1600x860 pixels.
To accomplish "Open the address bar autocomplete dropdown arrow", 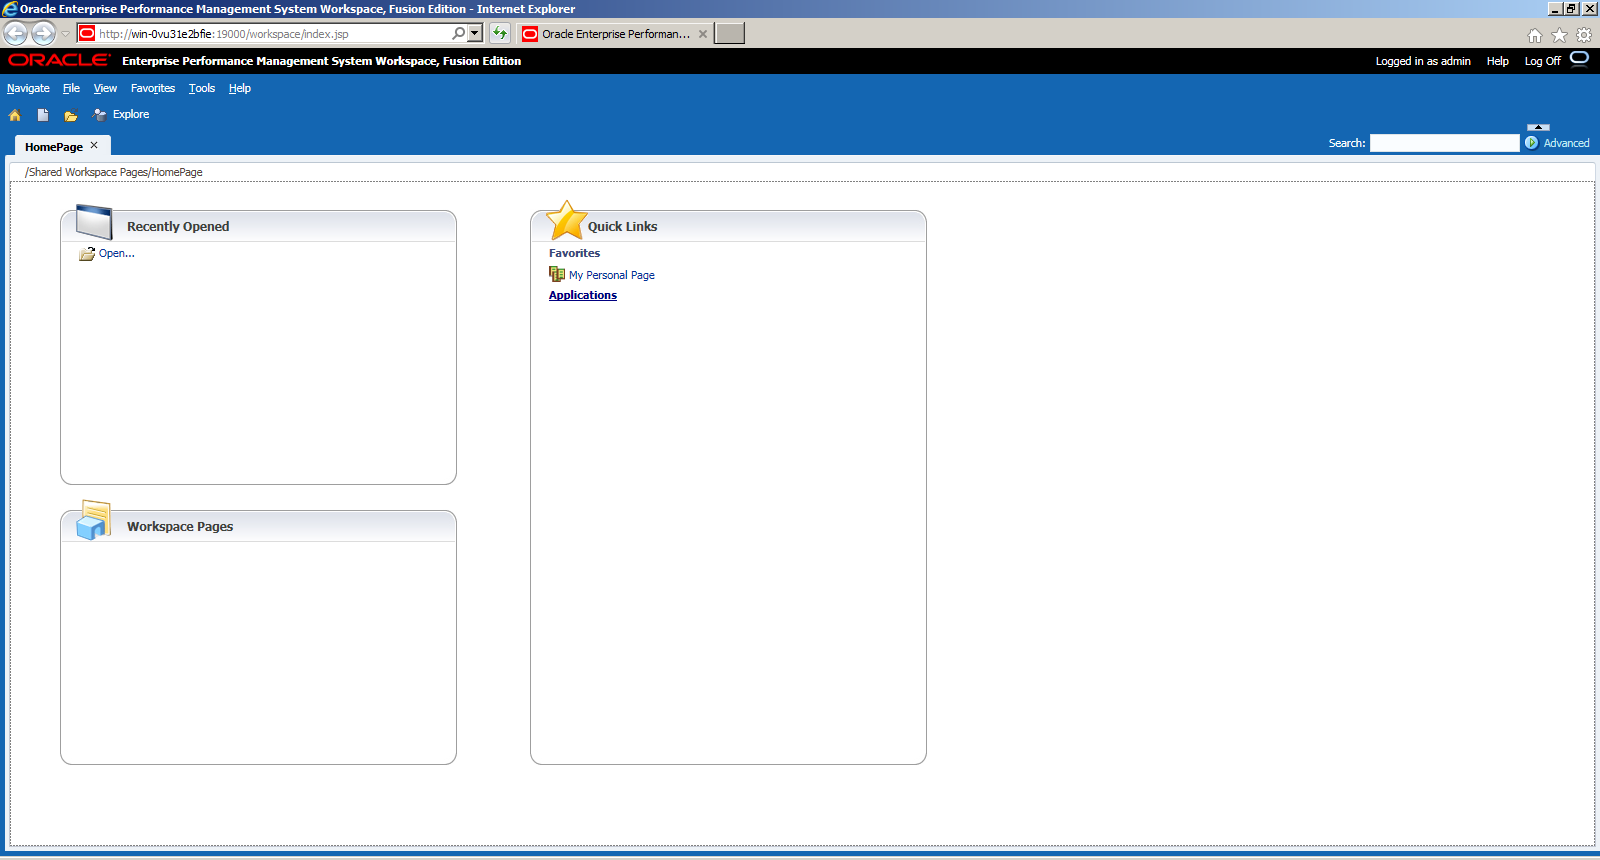I will click(475, 33).
